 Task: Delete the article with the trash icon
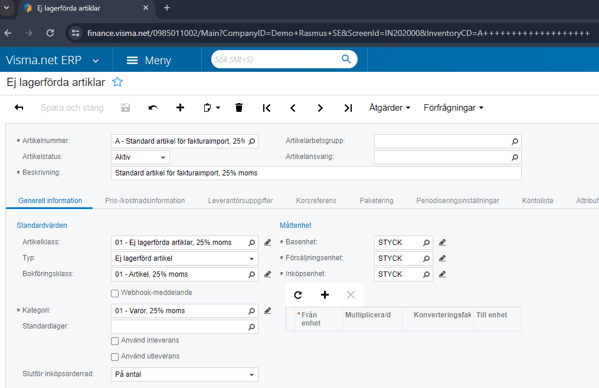[239, 108]
